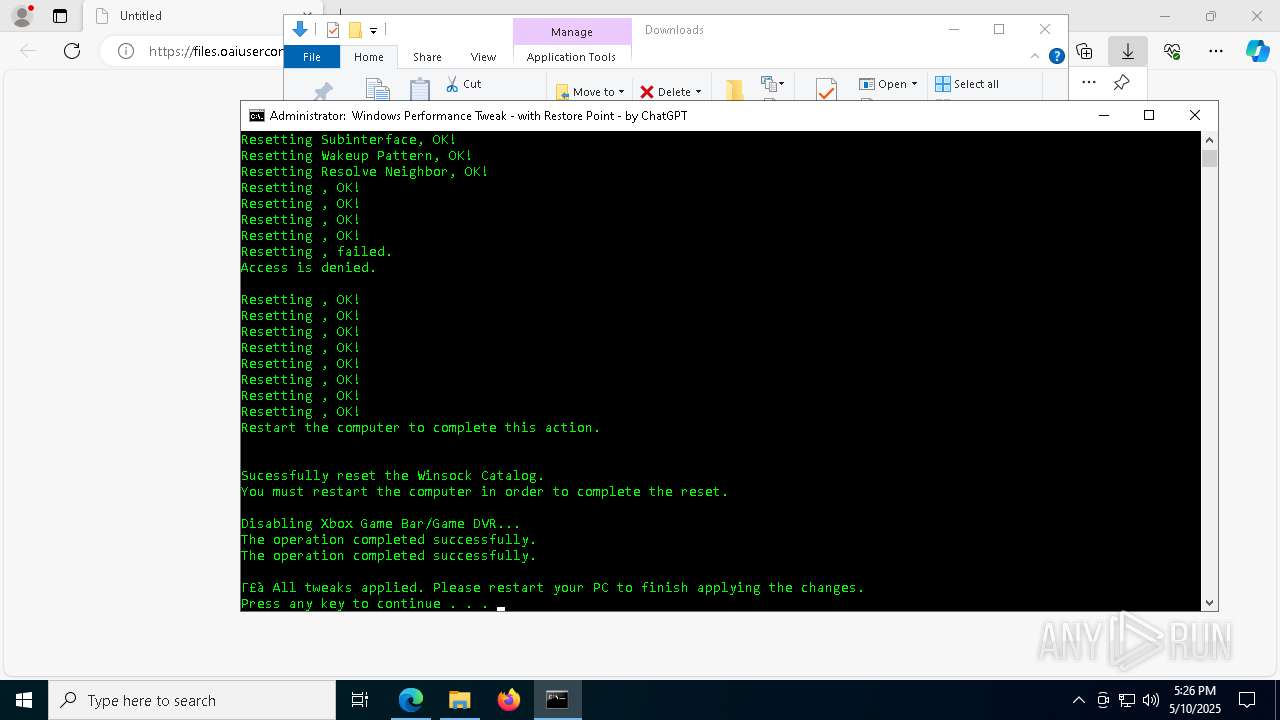Image resolution: width=1280 pixels, height=720 pixels.
Task: Click the Paste clipboard icon in ribbon
Action: (x=420, y=89)
